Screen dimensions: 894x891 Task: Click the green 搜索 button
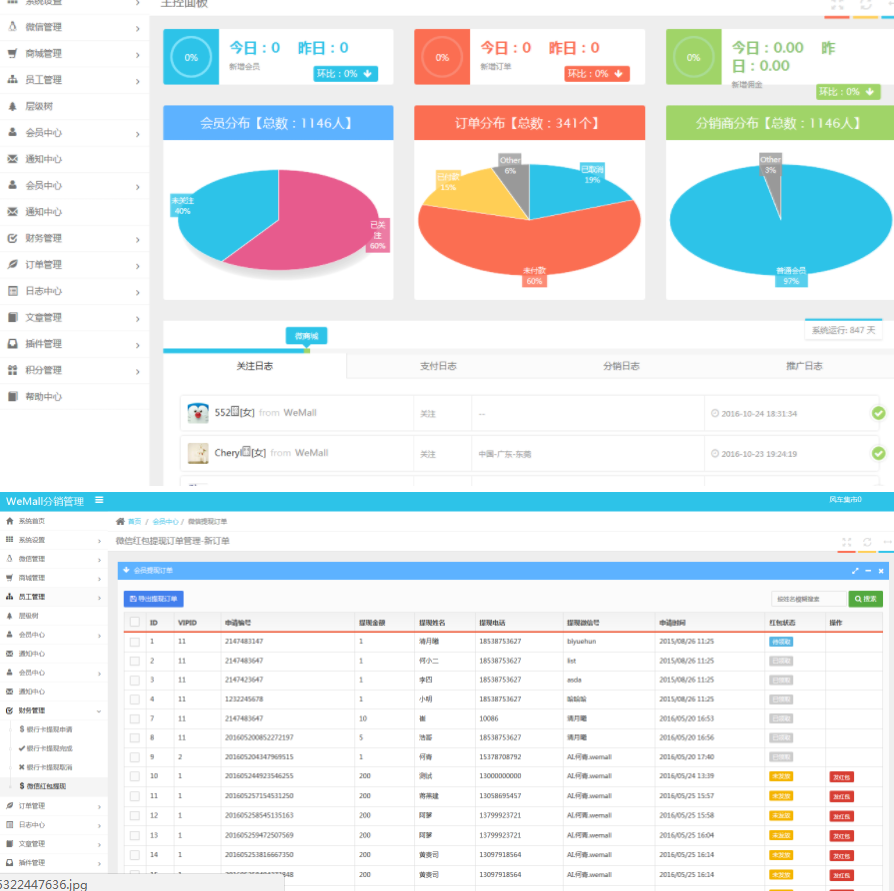pos(865,599)
